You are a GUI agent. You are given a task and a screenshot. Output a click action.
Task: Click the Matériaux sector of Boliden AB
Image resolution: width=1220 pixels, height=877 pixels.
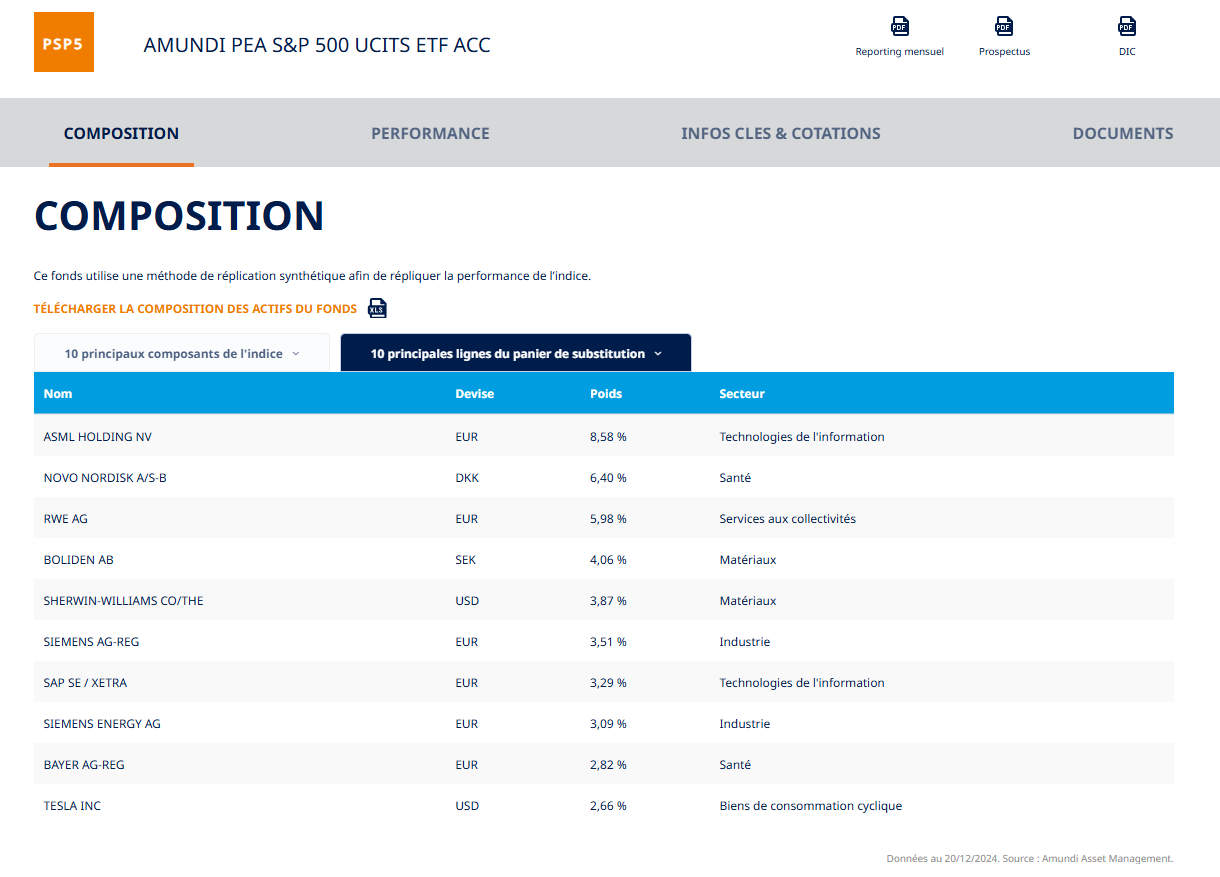coord(748,560)
